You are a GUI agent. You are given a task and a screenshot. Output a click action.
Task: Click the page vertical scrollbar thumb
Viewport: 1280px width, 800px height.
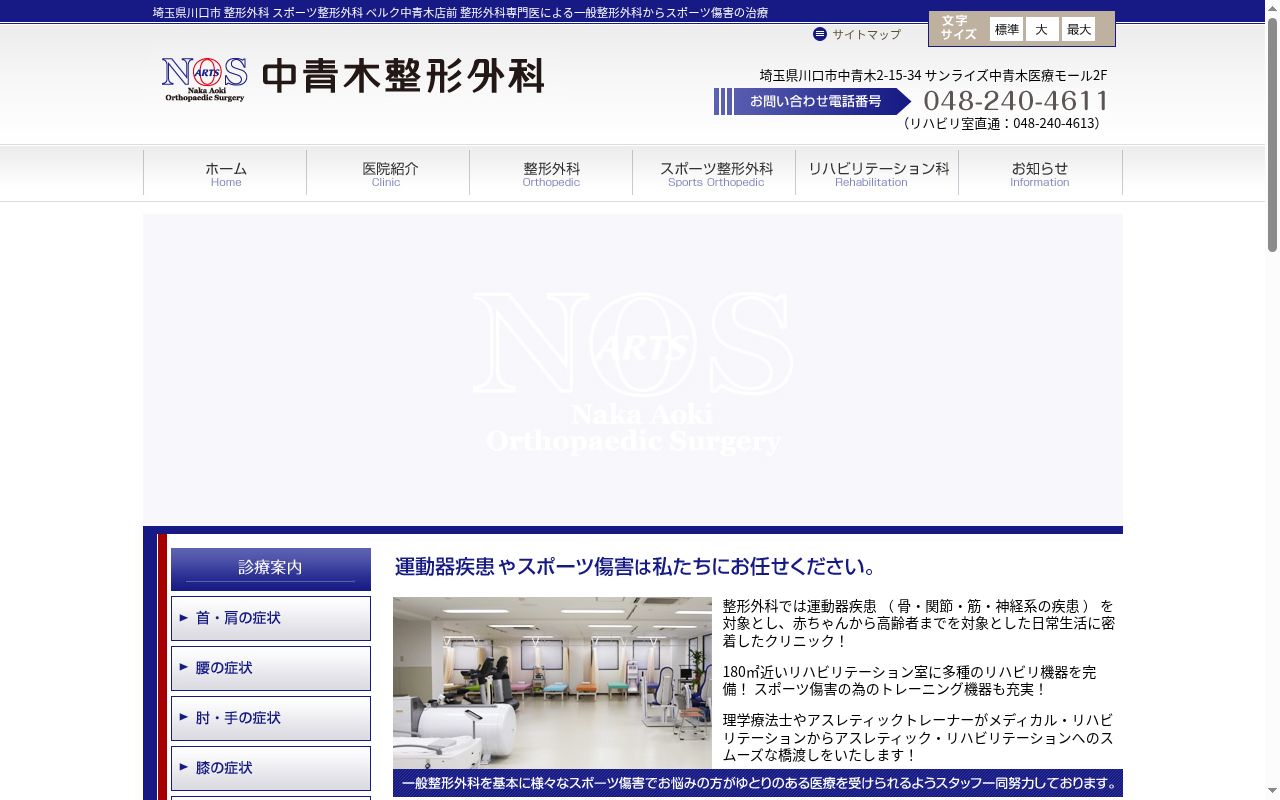pos(1272,134)
